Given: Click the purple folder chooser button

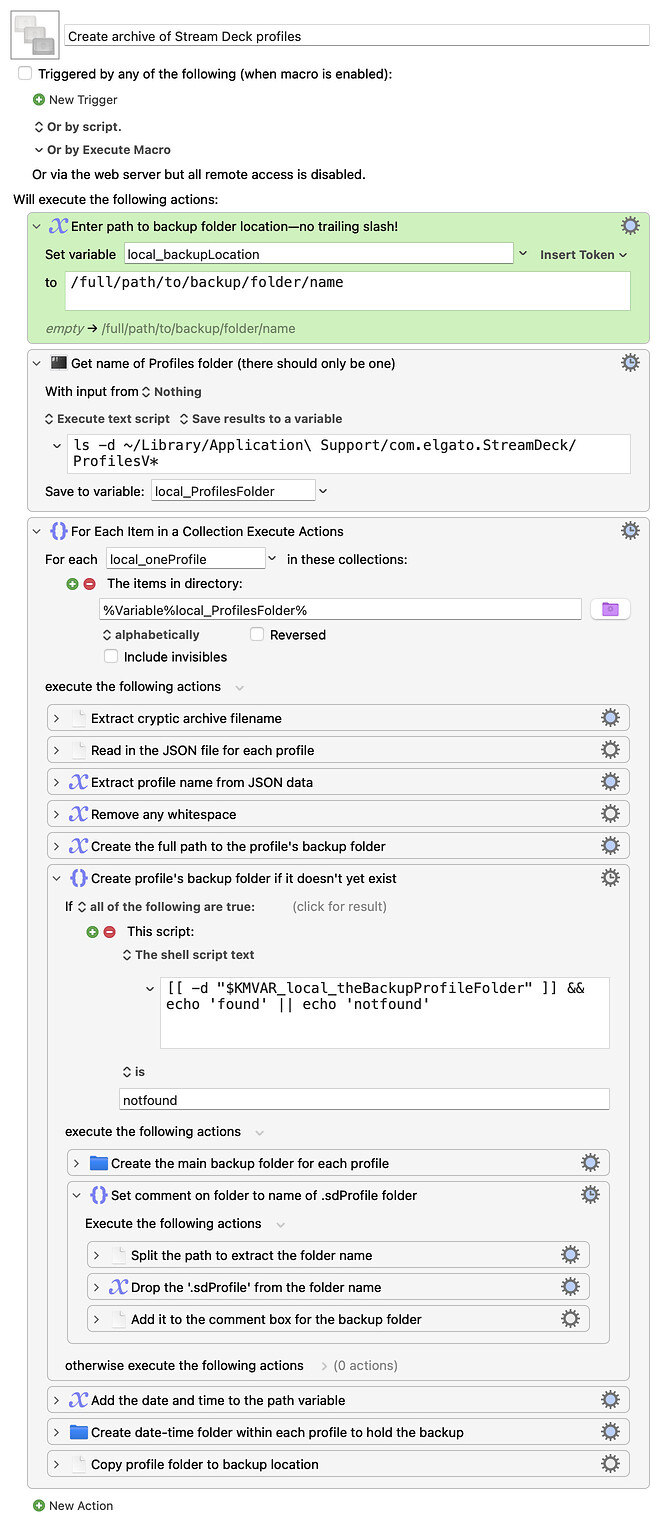Looking at the screenshot, I should click(611, 609).
